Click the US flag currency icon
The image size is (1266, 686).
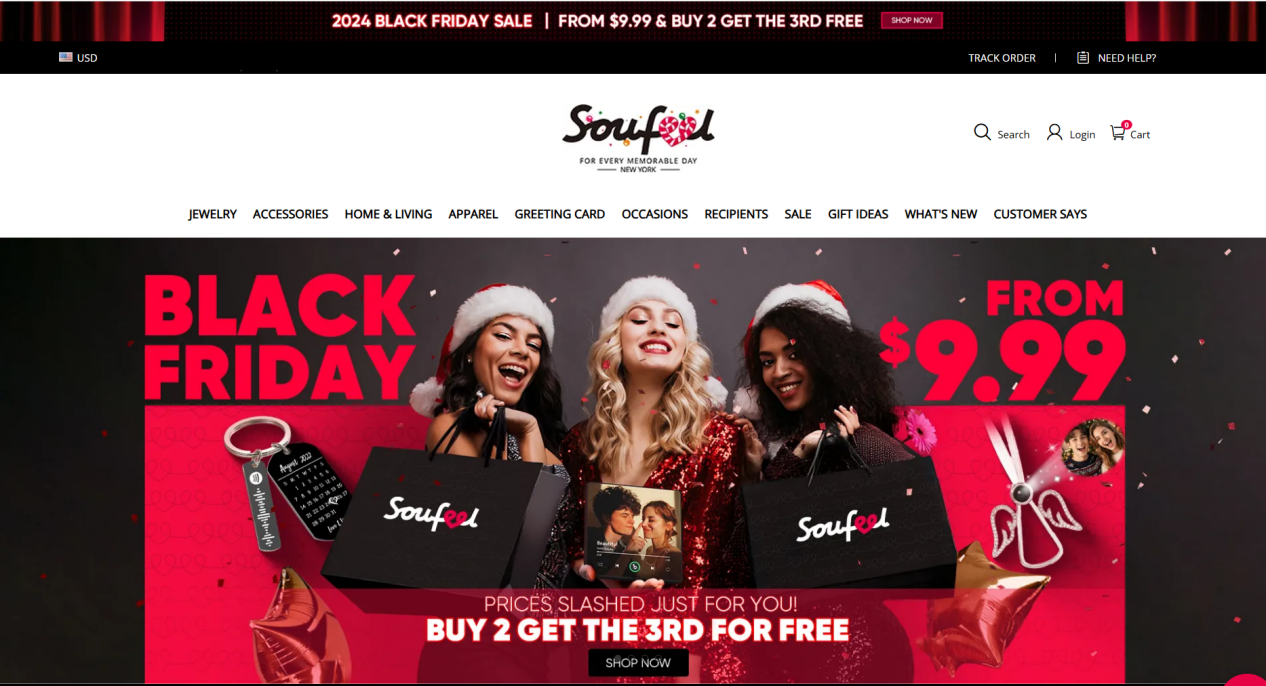coord(66,57)
